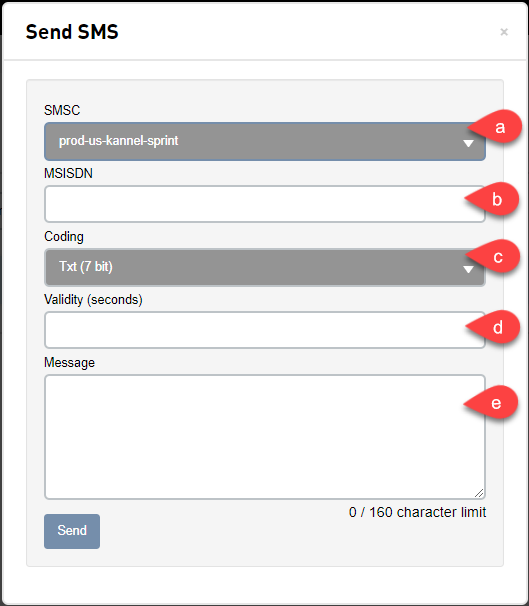
Task: Click the Send button
Action: tap(72, 531)
